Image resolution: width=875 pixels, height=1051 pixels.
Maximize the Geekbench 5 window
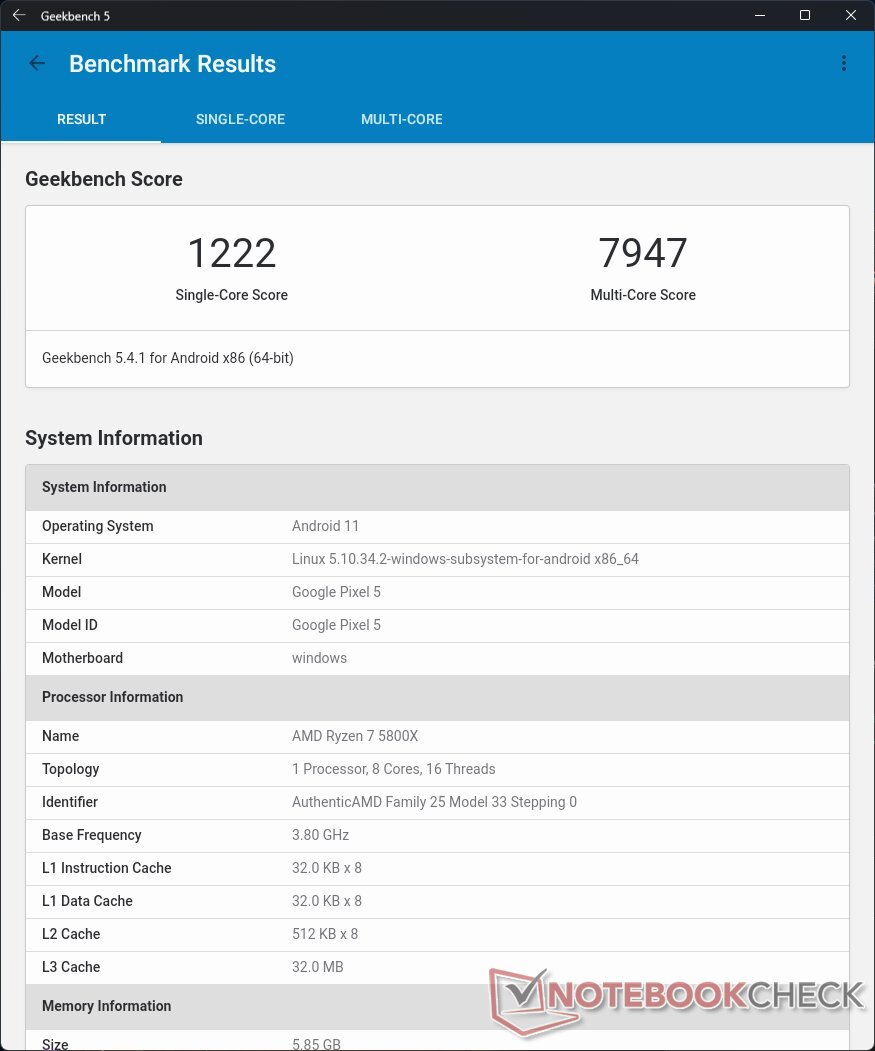805,15
